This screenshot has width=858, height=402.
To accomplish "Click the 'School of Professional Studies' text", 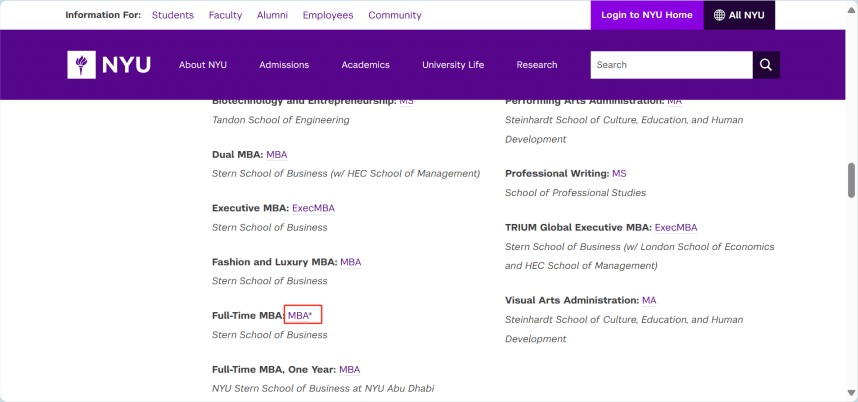I will click(575, 193).
